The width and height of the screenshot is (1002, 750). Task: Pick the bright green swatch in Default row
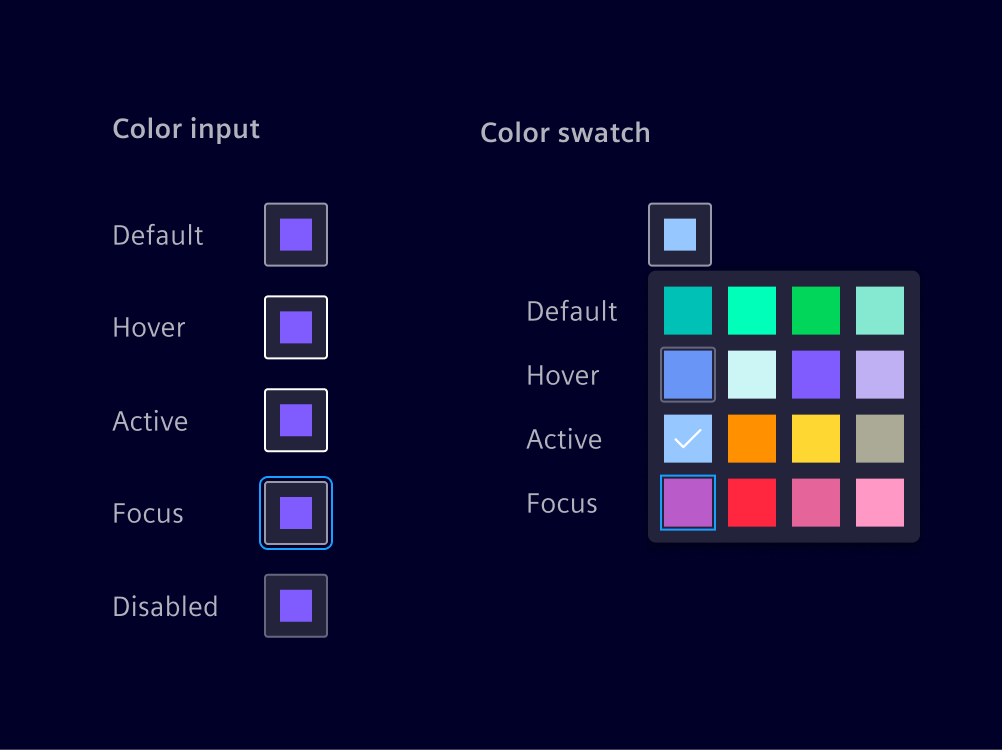tap(751, 310)
